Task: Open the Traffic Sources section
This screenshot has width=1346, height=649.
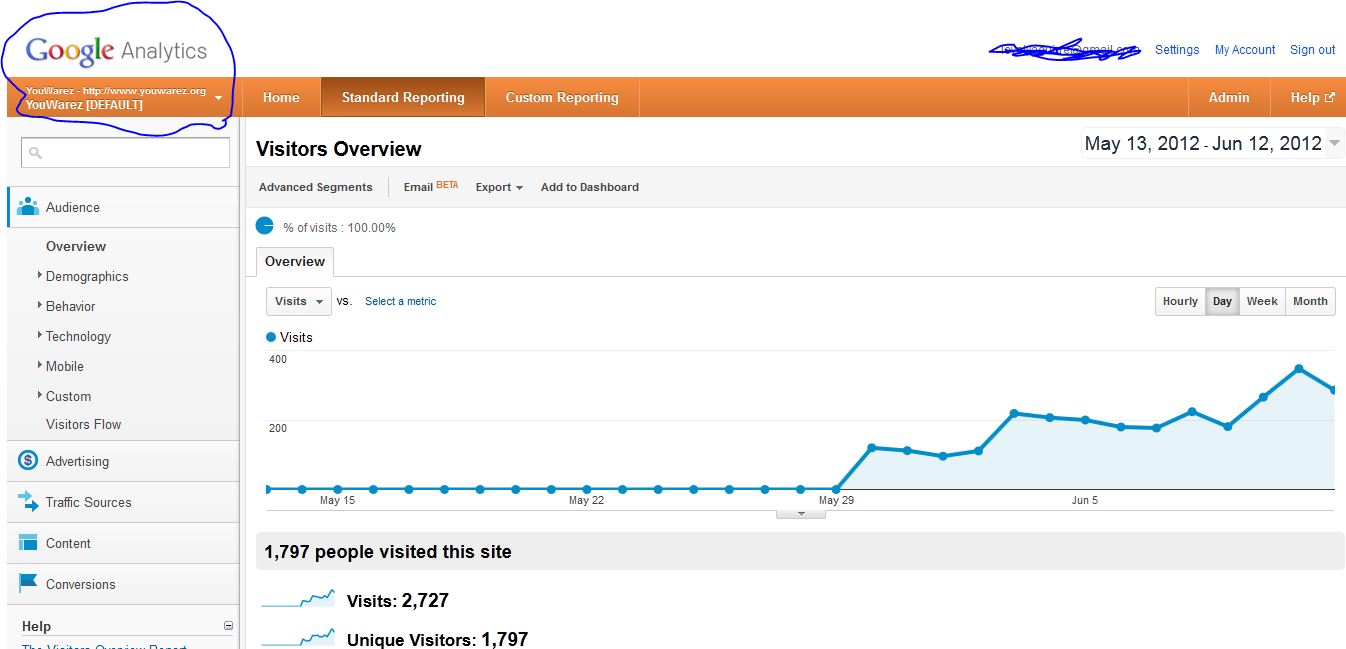Action: point(89,503)
